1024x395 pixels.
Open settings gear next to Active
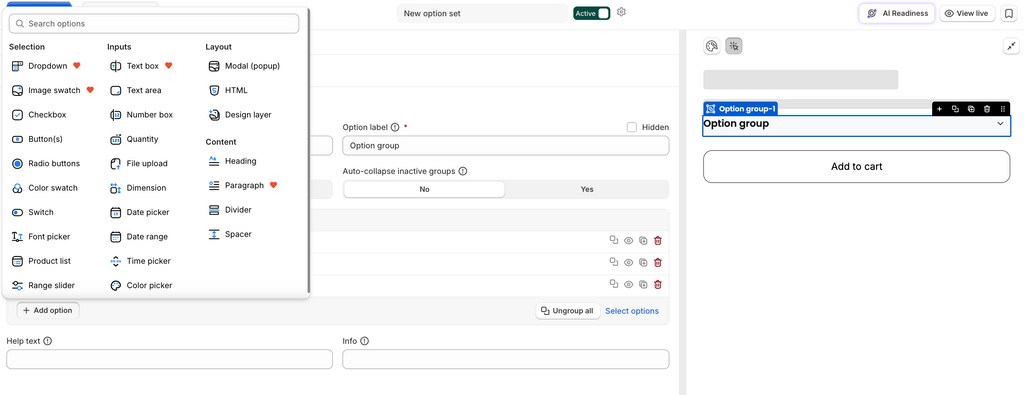[621, 12]
